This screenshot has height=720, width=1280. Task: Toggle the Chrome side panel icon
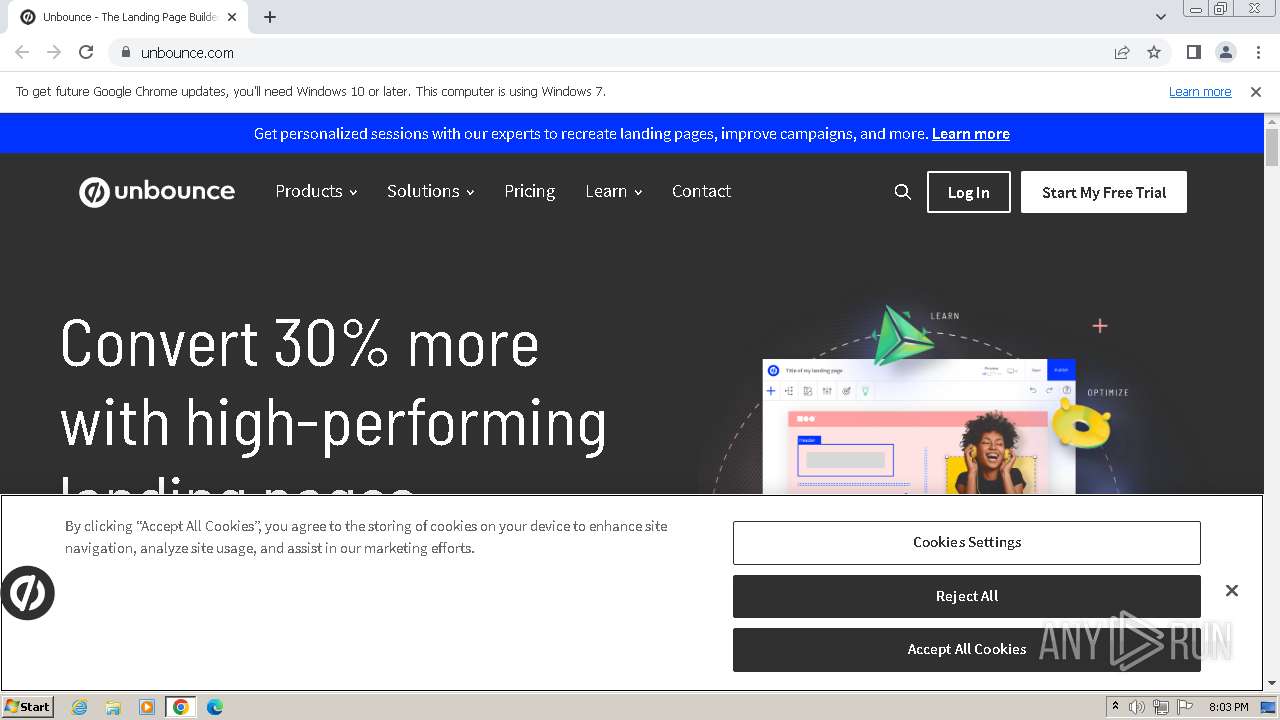1193,53
